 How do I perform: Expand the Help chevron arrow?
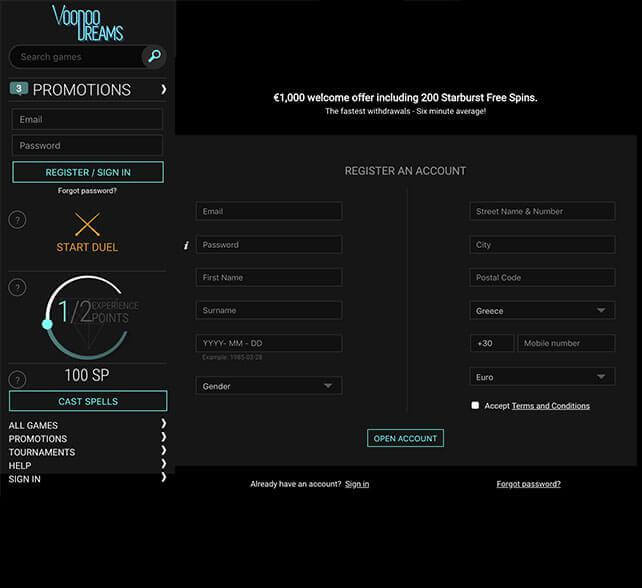(x=164, y=464)
